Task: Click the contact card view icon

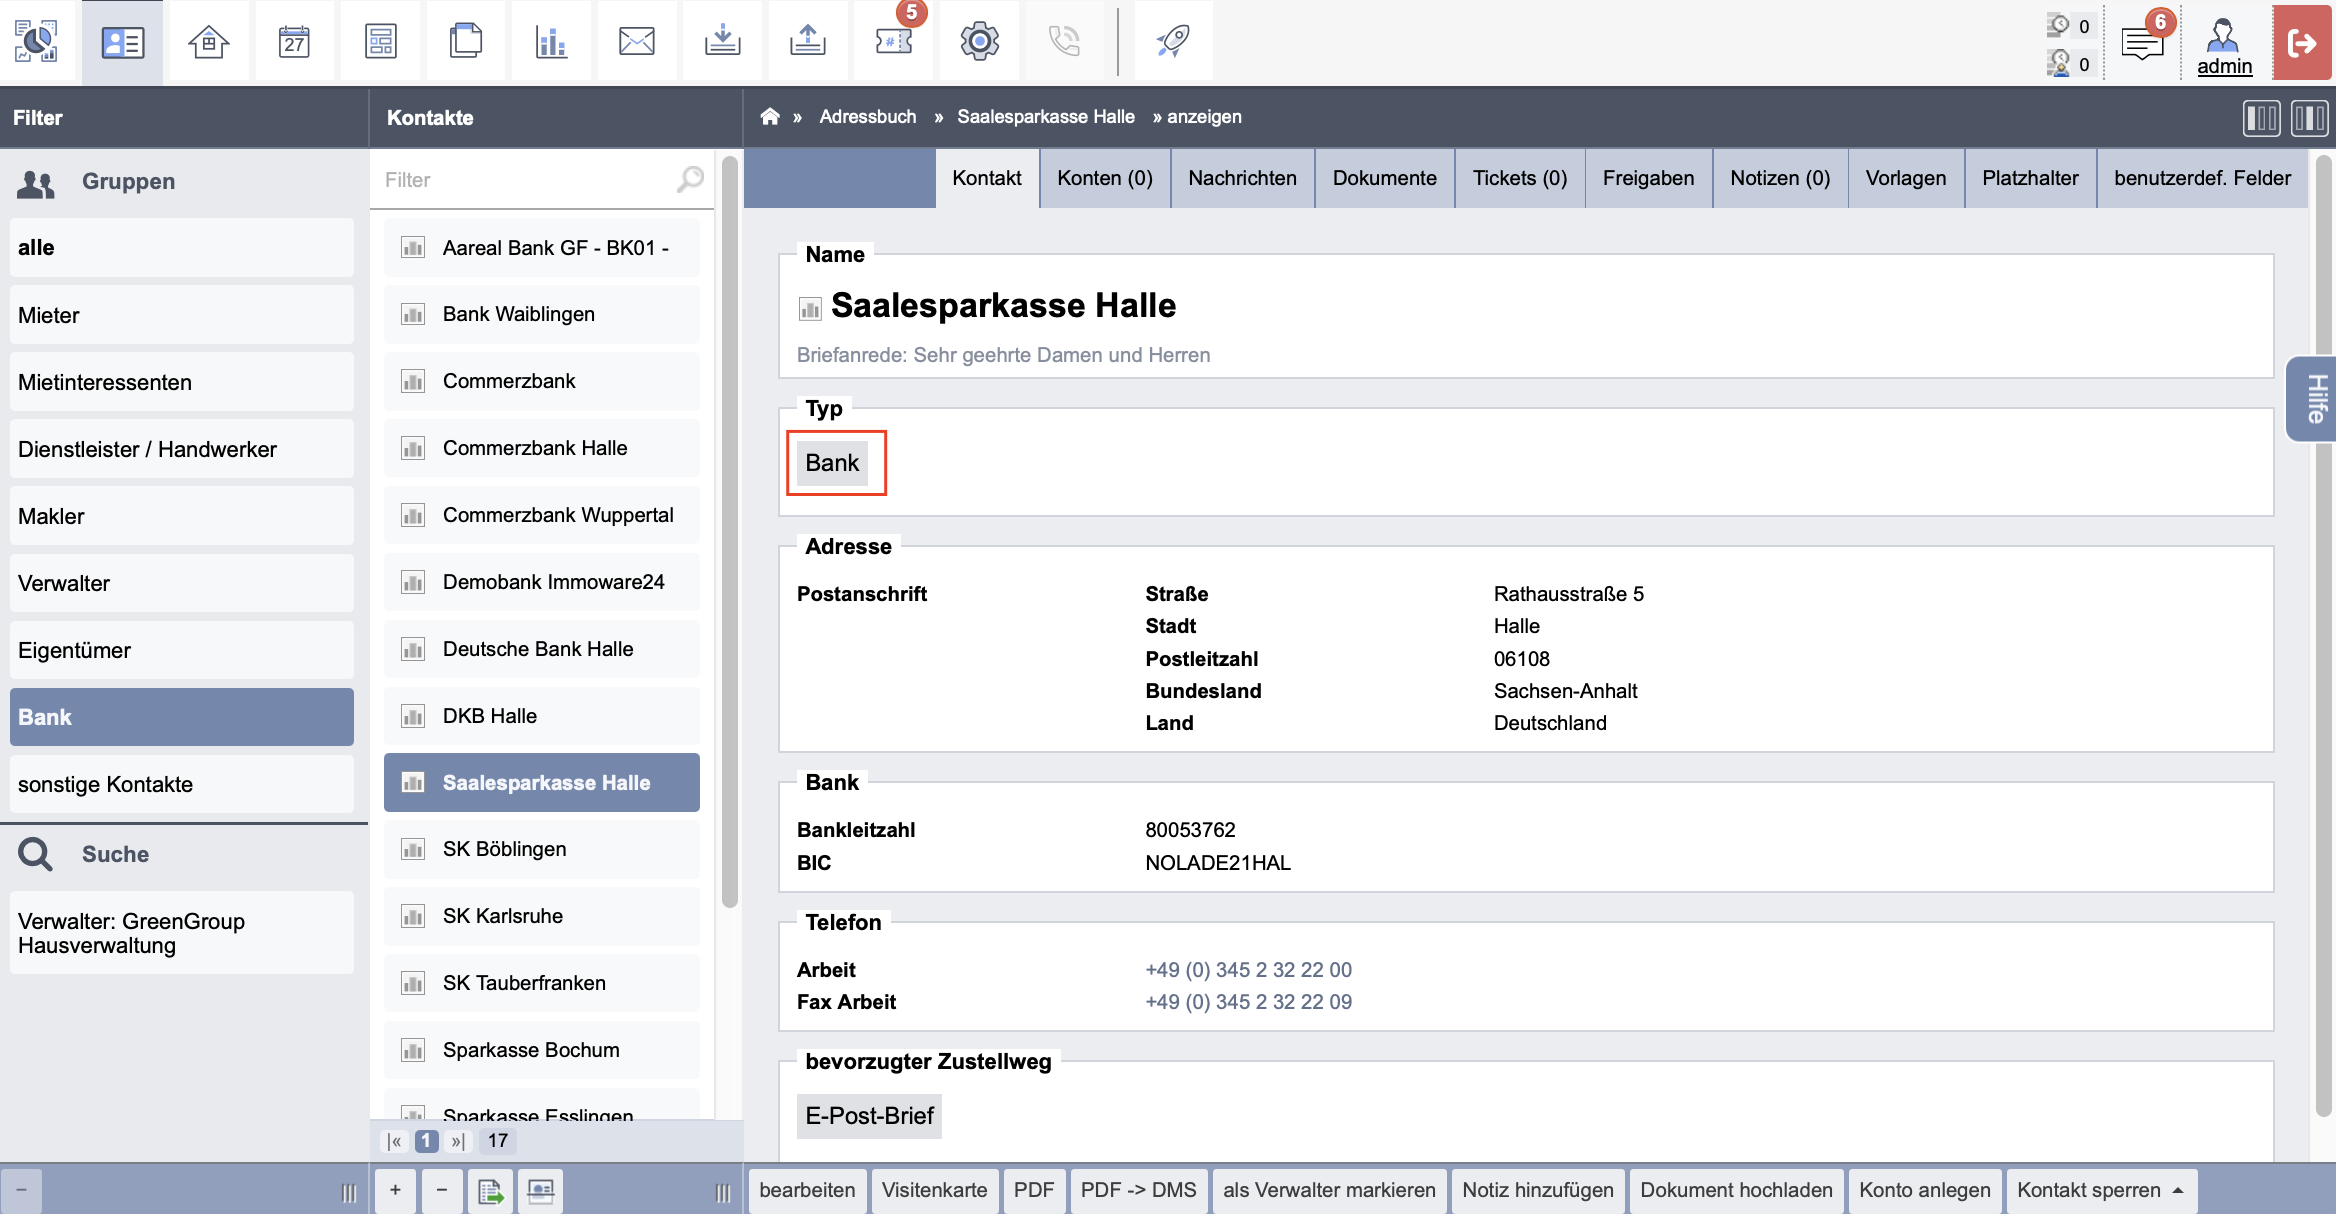Action: [x=541, y=1190]
